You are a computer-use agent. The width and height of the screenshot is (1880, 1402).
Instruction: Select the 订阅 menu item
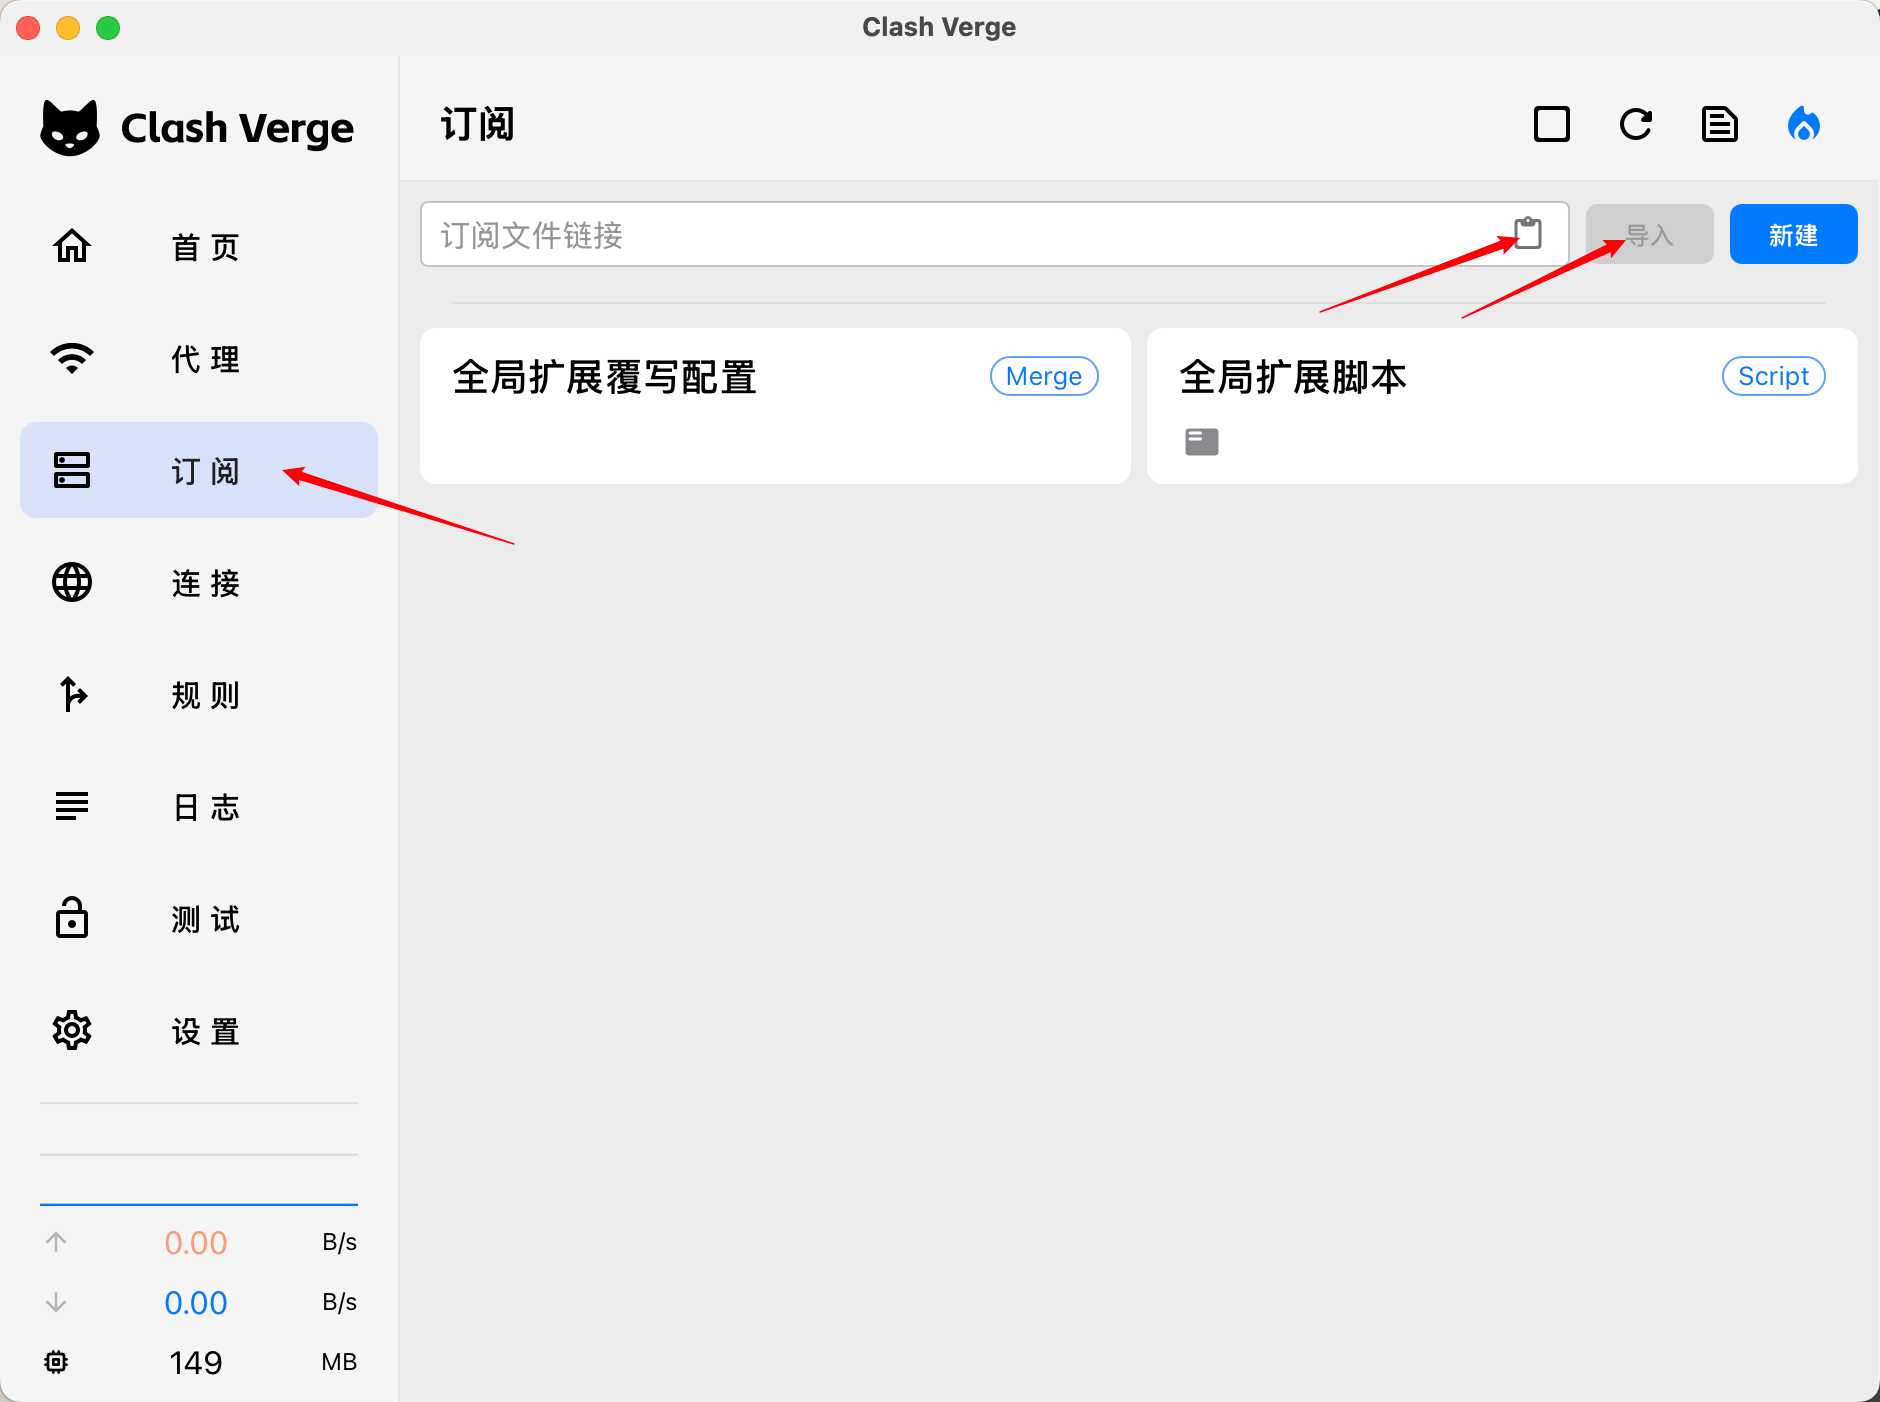click(x=199, y=470)
